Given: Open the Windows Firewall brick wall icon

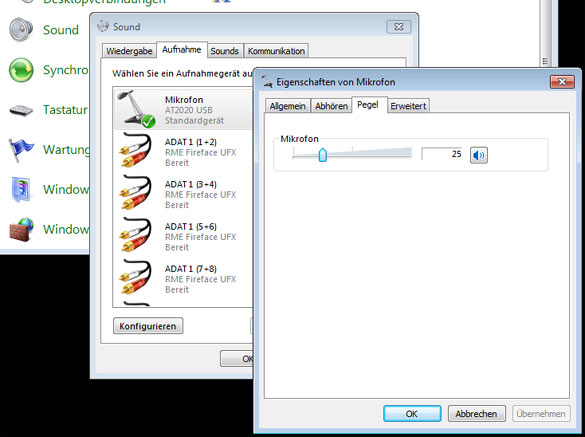Looking at the screenshot, I should pos(21,230).
